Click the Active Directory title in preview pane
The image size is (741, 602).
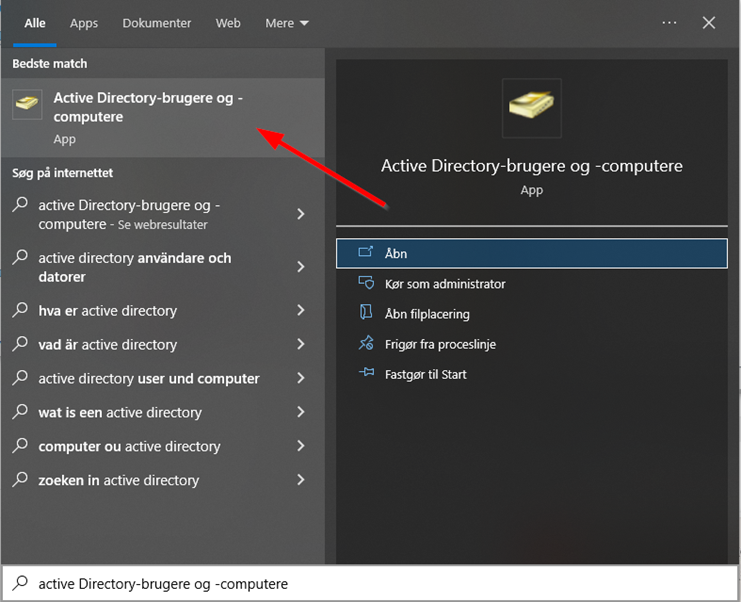coord(532,166)
